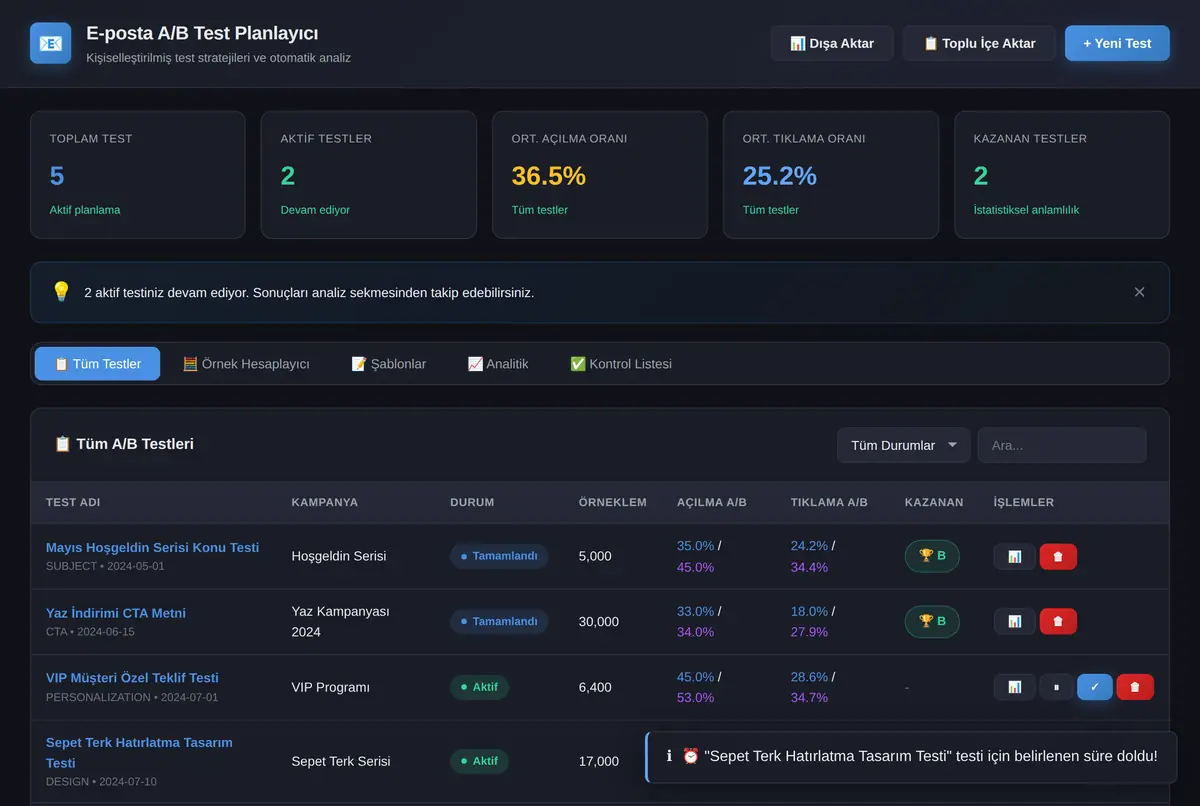Click the Aktif Testler stat card
Viewport: 1200px width, 806px height.
point(369,175)
